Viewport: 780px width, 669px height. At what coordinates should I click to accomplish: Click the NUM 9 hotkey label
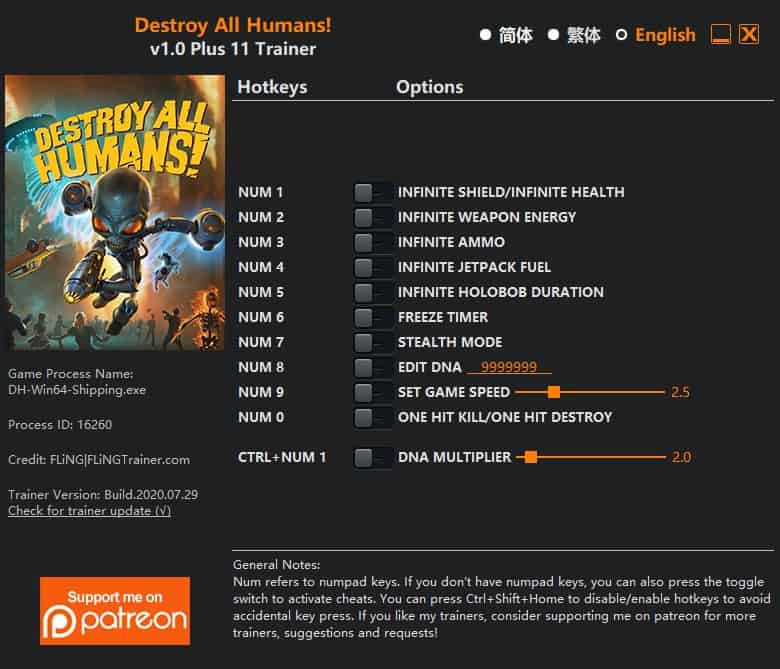pyautogui.click(x=261, y=392)
